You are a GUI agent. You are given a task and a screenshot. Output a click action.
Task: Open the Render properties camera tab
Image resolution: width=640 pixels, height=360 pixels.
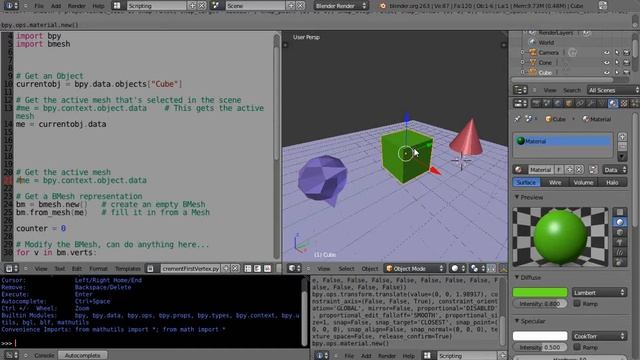[536, 103]
